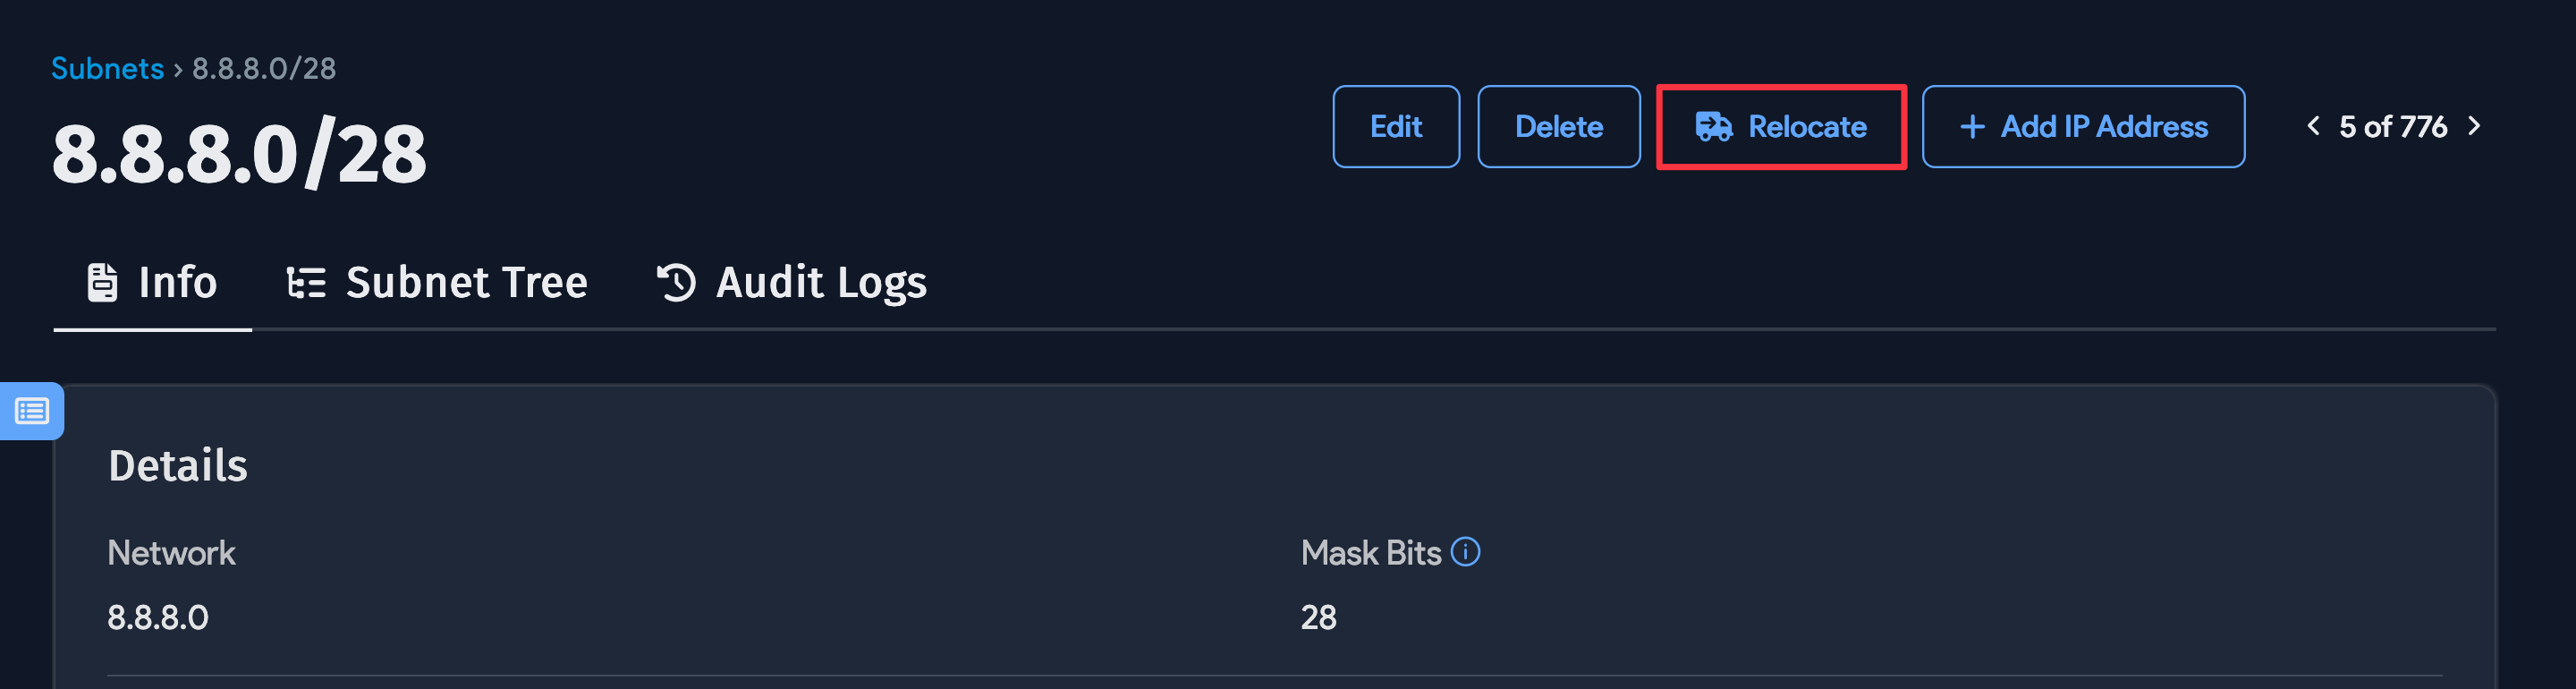The height and width of the screenshot is (689, 2576).
Task: Go to previous subnet with left chevron
Action: tap(2313, 126)
